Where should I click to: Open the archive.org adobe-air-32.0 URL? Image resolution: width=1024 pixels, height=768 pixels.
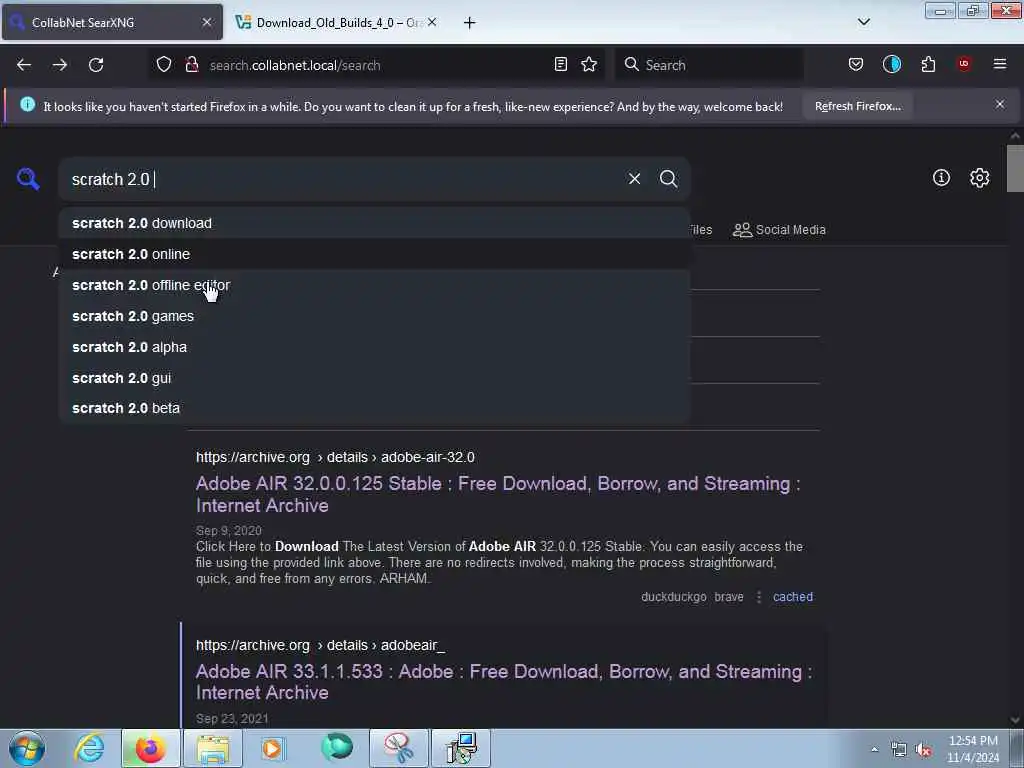(x=335, y=457)
